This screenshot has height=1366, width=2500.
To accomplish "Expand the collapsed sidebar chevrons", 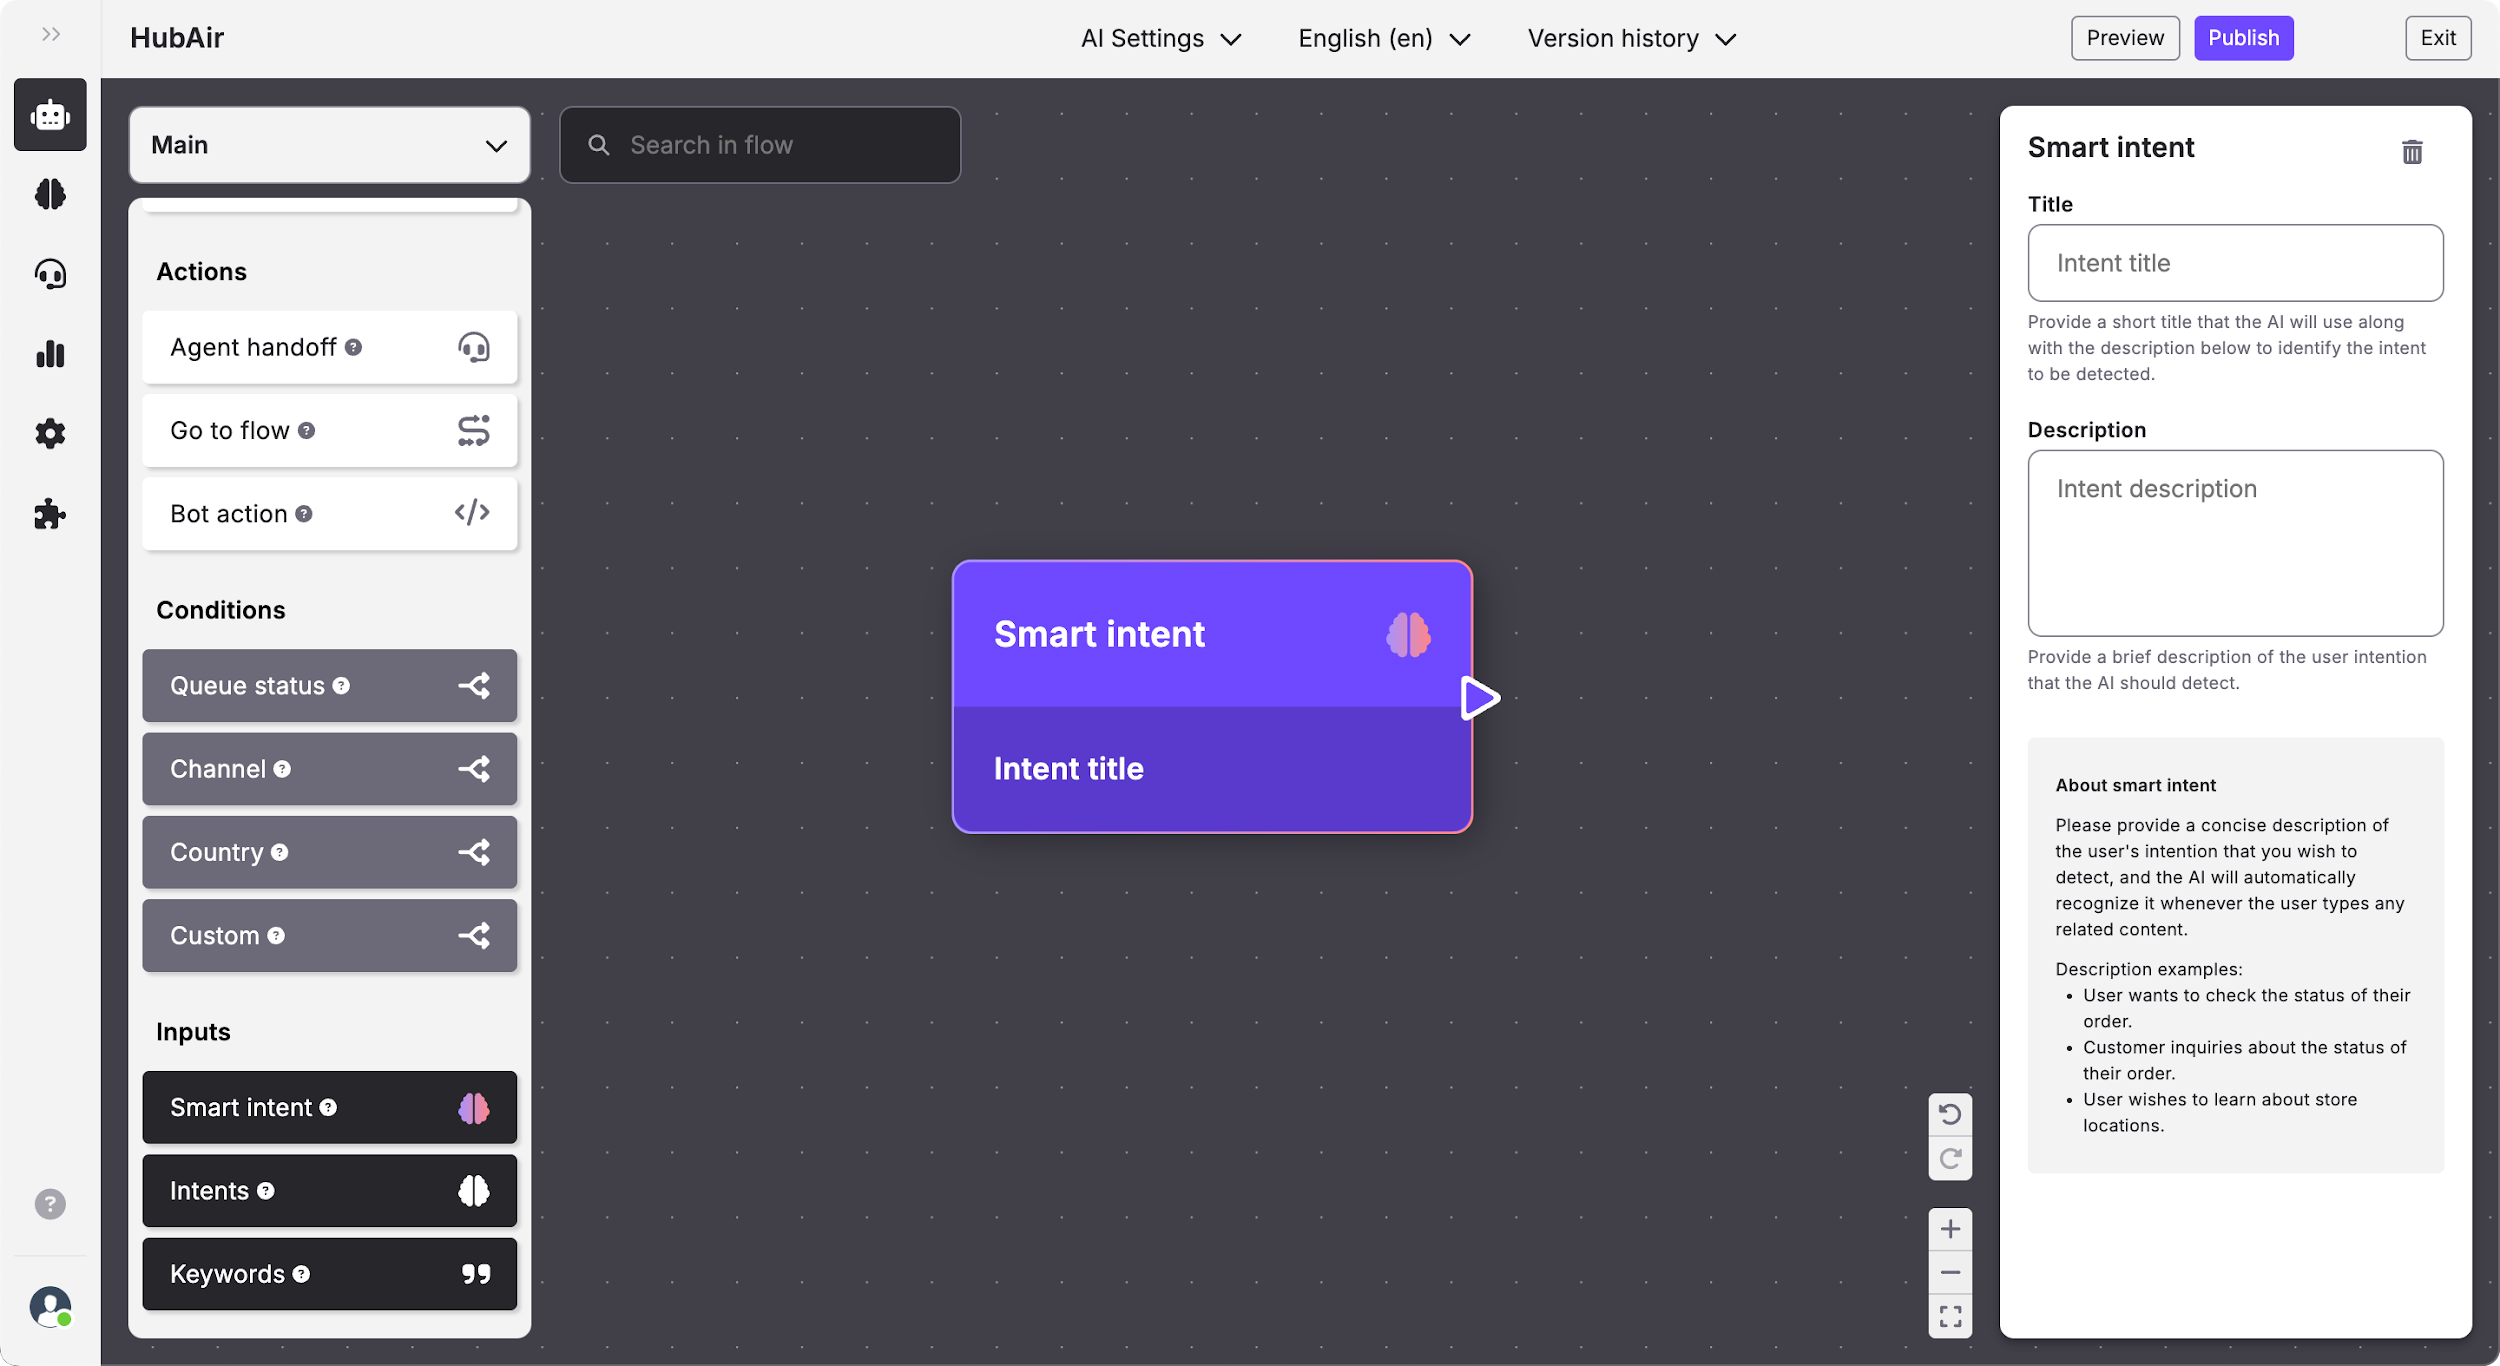I will click(x=51, y=35).
